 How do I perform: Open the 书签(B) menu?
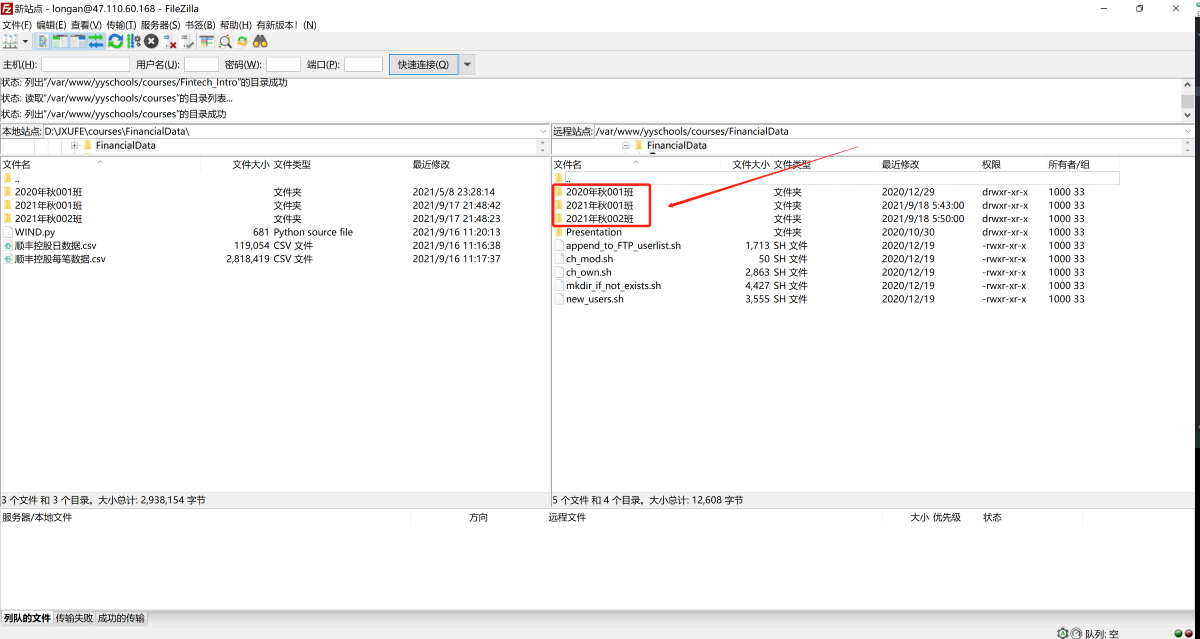(x=200, y=24)
